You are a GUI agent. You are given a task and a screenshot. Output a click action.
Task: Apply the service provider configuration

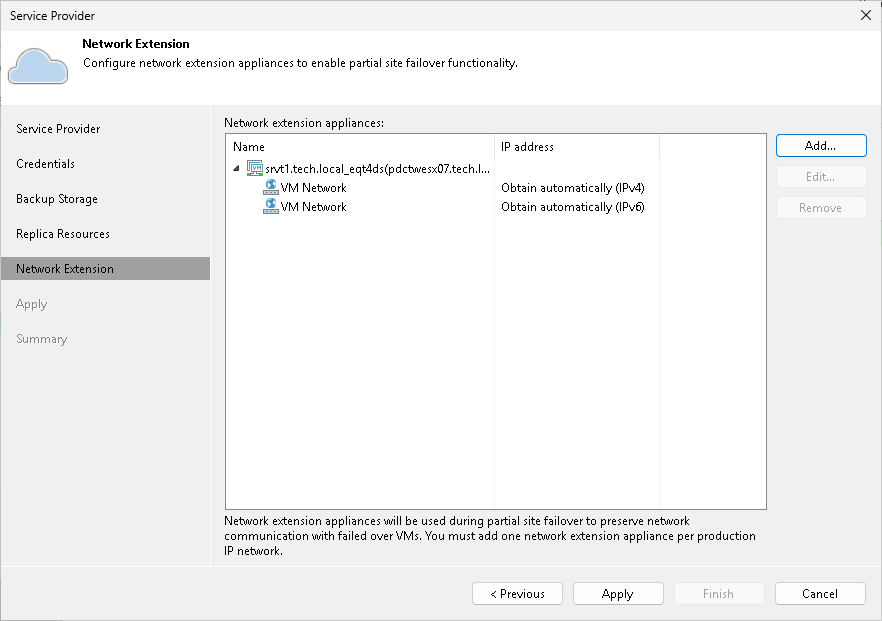point(618,593)
